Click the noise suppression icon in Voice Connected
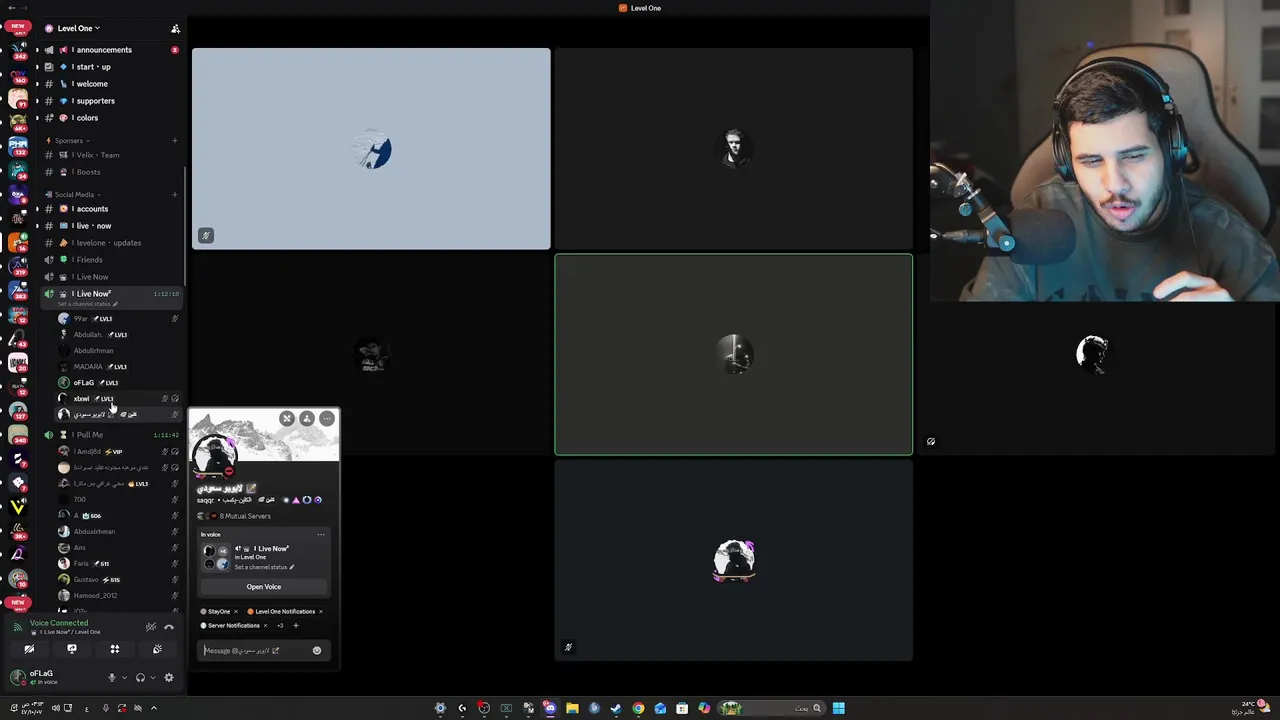This screenshot has height=720, width=1280. coord(151,627)
